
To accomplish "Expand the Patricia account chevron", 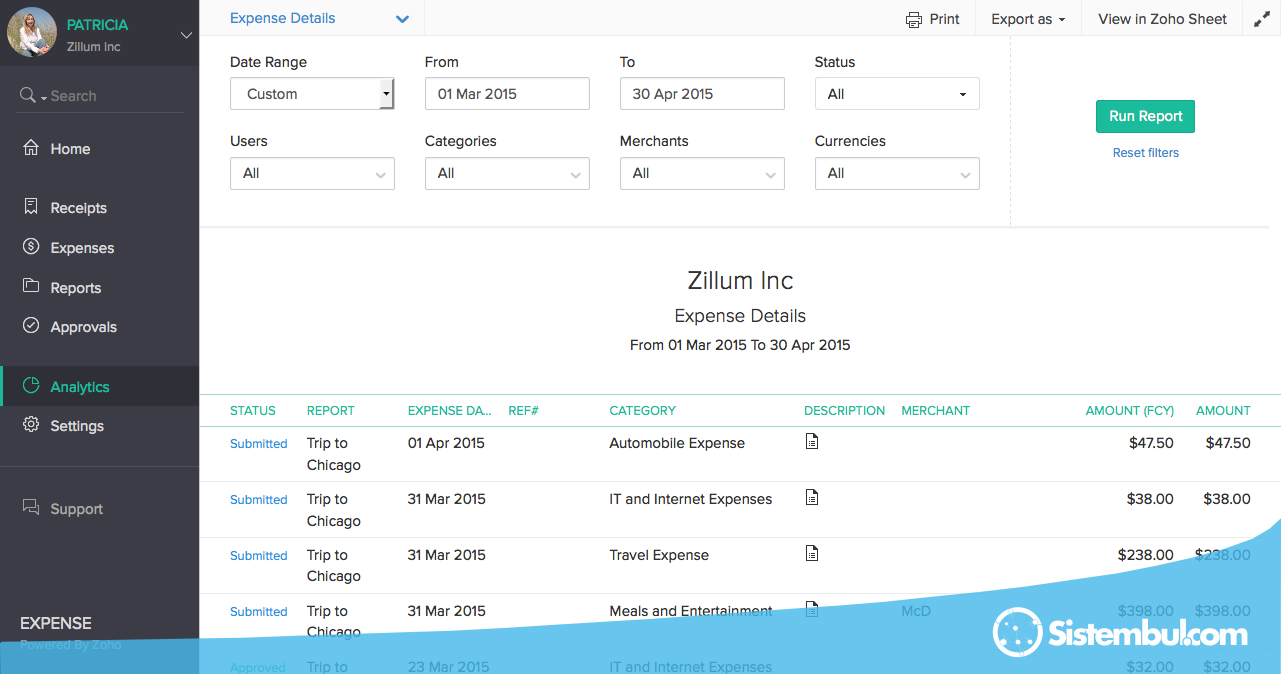I will pyautogui.click(x=186, y=35).
